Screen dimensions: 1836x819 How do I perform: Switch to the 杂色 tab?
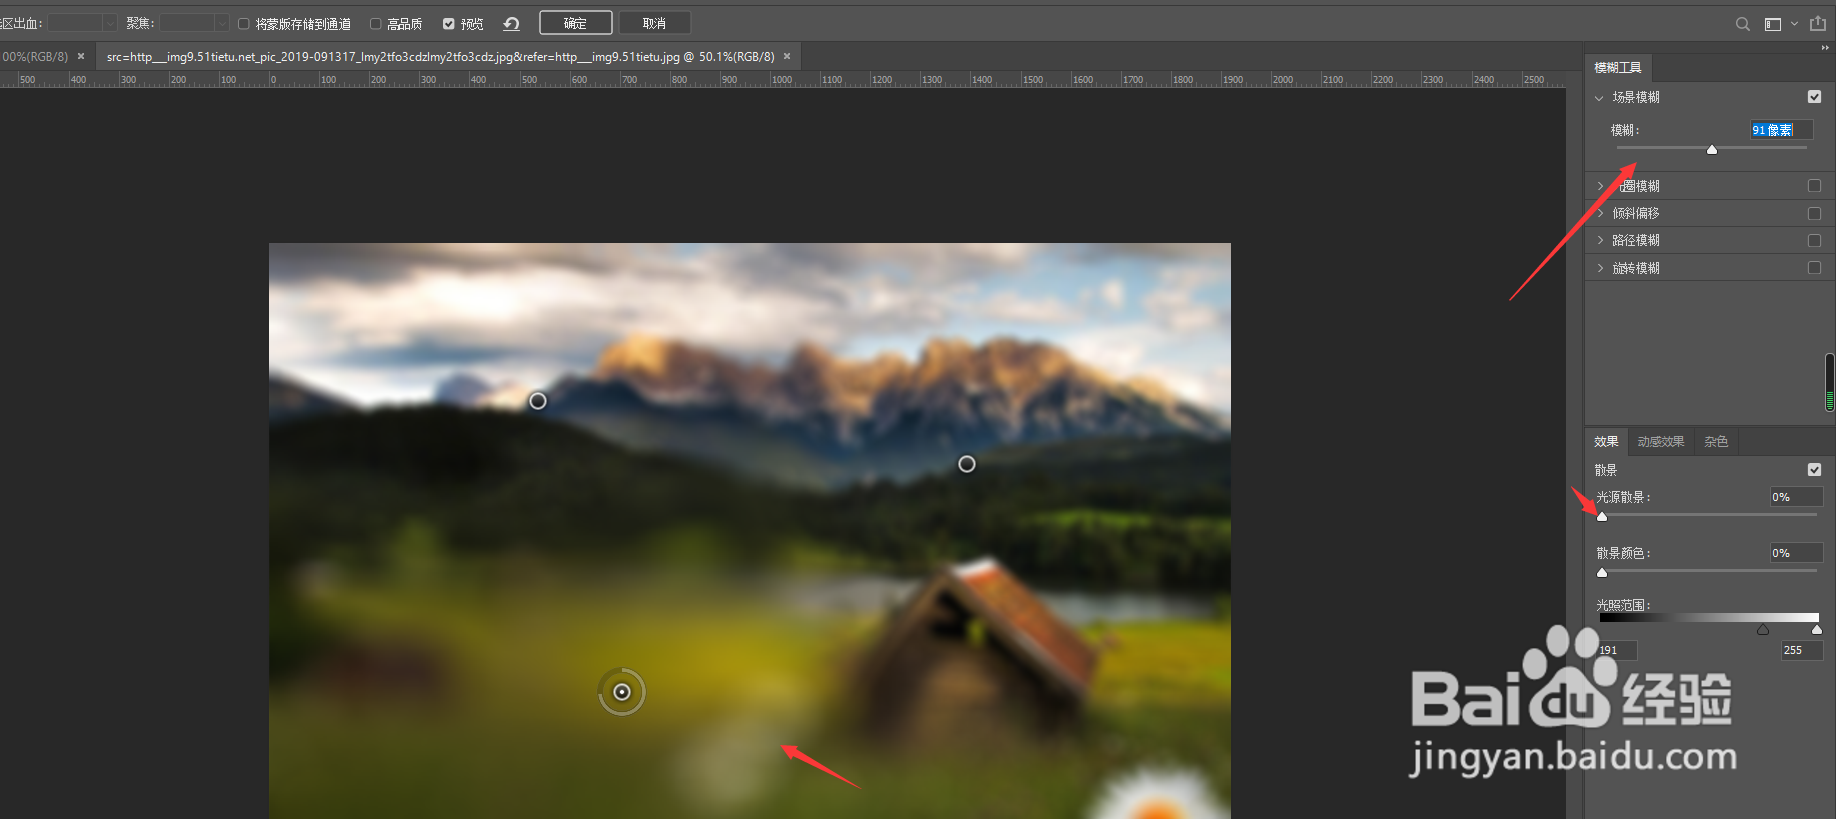(1716, 441)
